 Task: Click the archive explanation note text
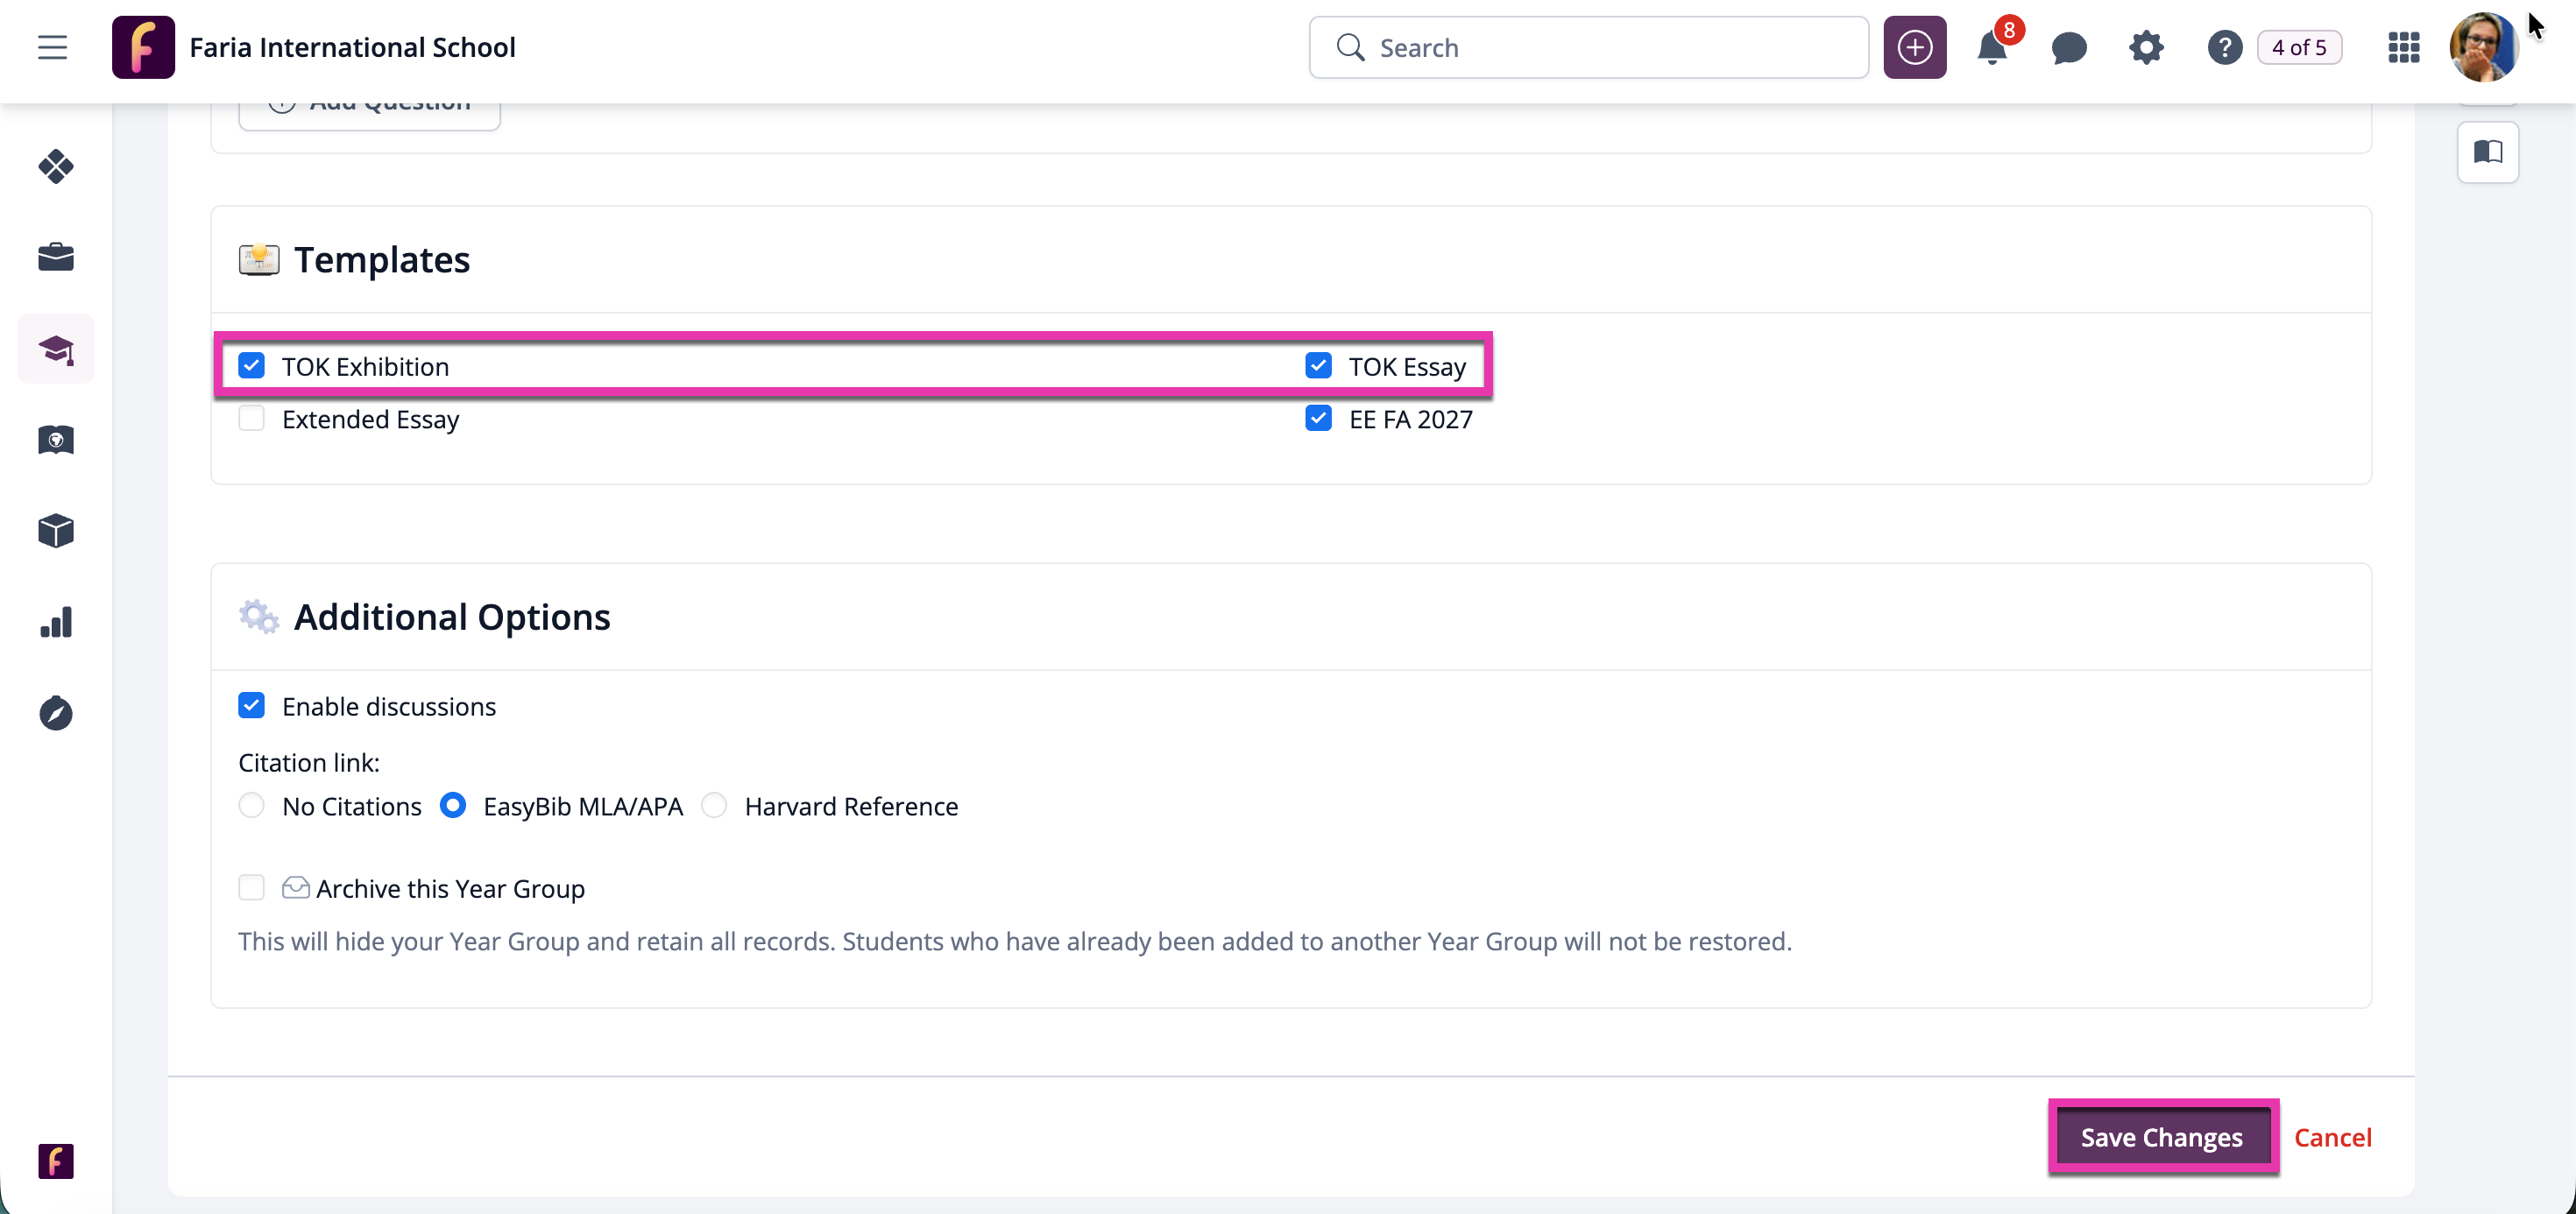(1015, 942)
